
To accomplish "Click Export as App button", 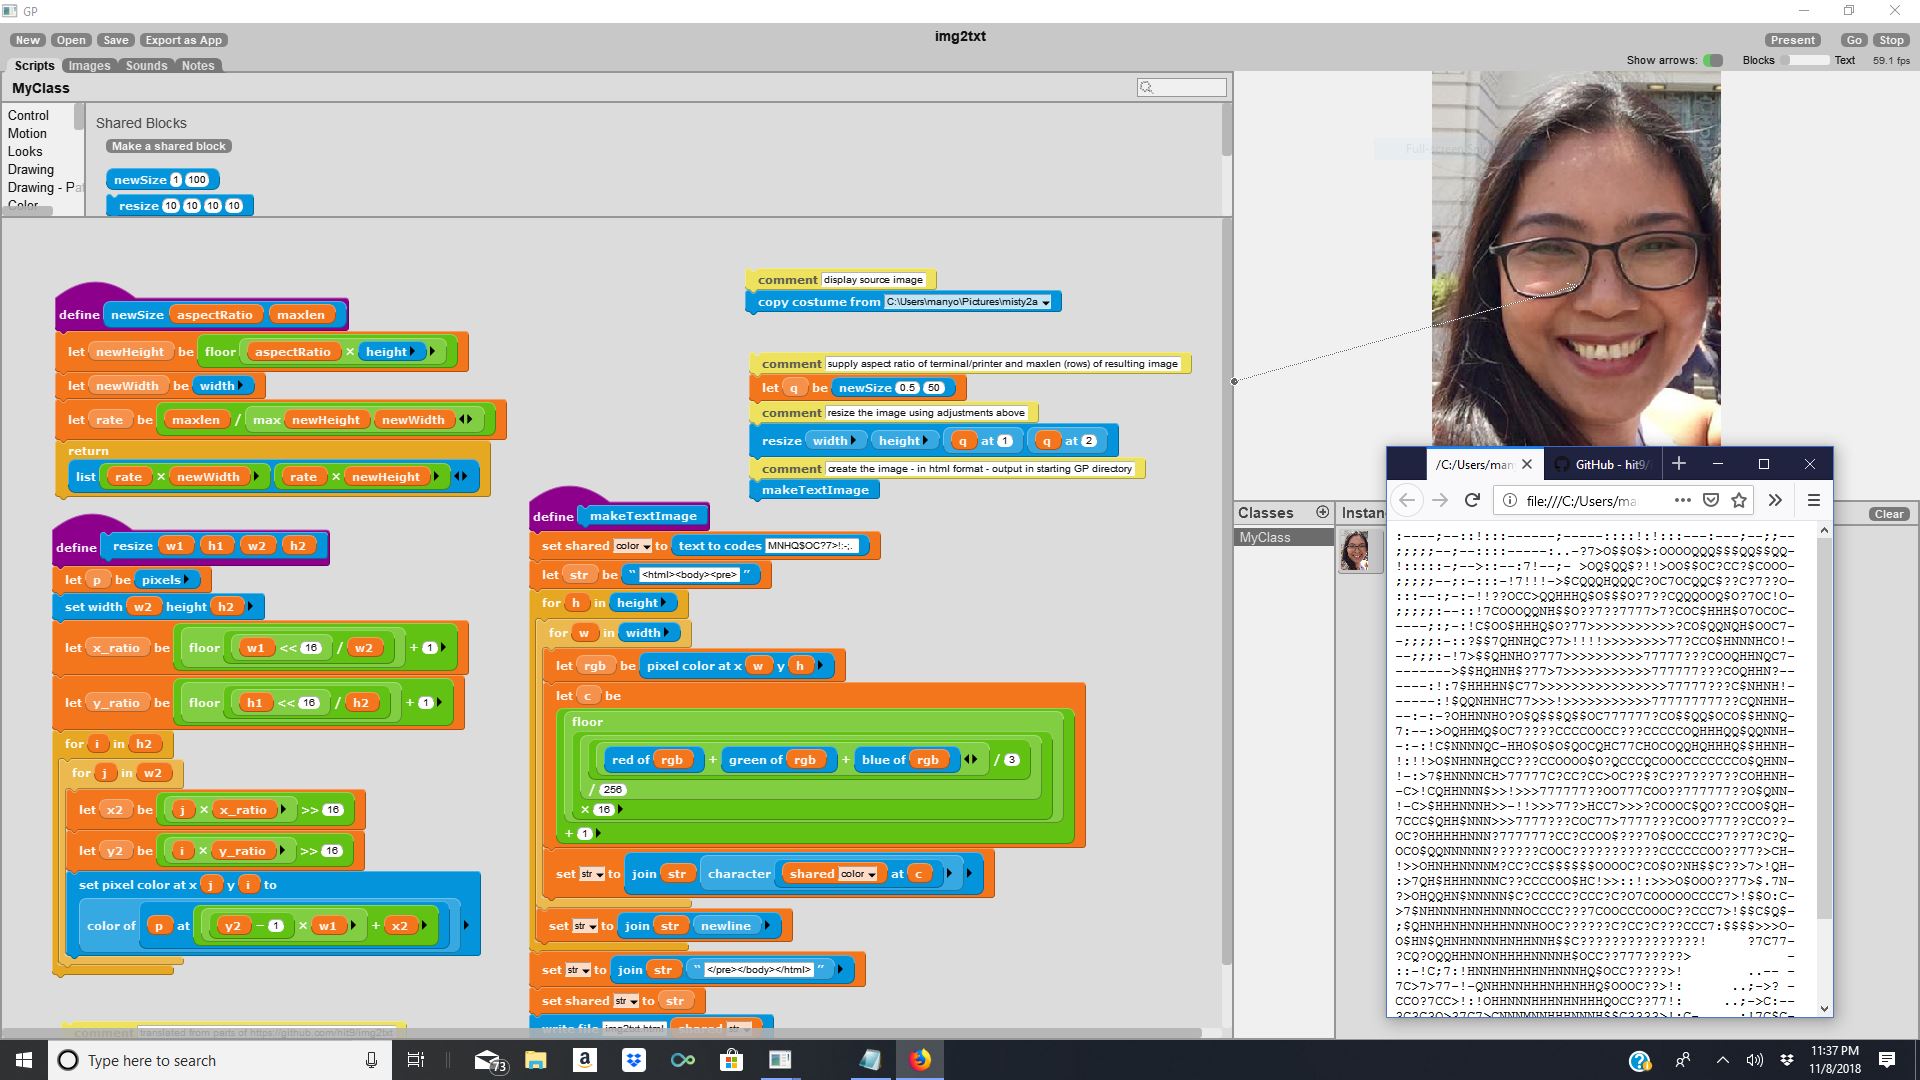I will [x=184, y=40].
